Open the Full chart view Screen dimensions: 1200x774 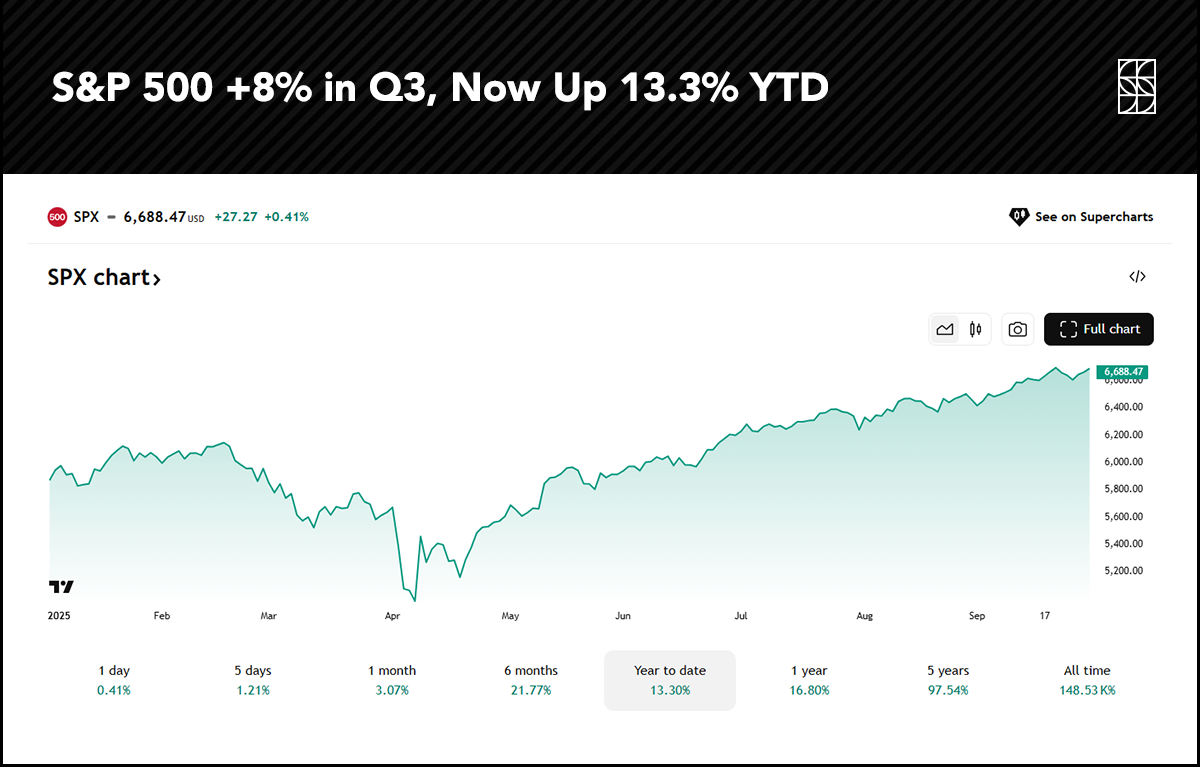1098,329
